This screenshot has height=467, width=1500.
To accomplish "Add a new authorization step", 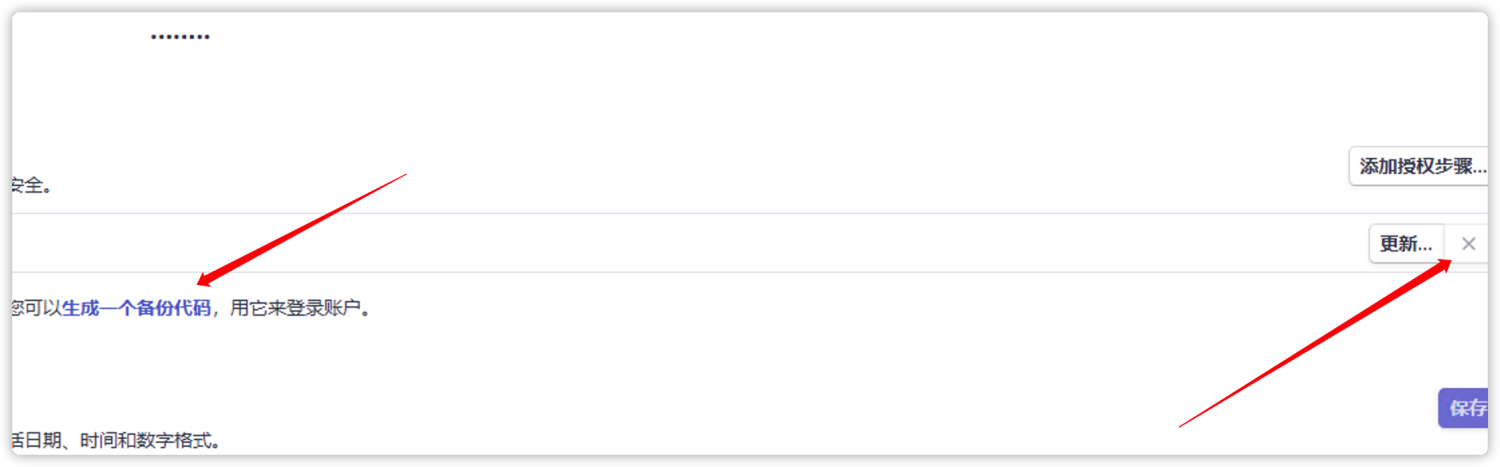I will [x=1418, y=166].
